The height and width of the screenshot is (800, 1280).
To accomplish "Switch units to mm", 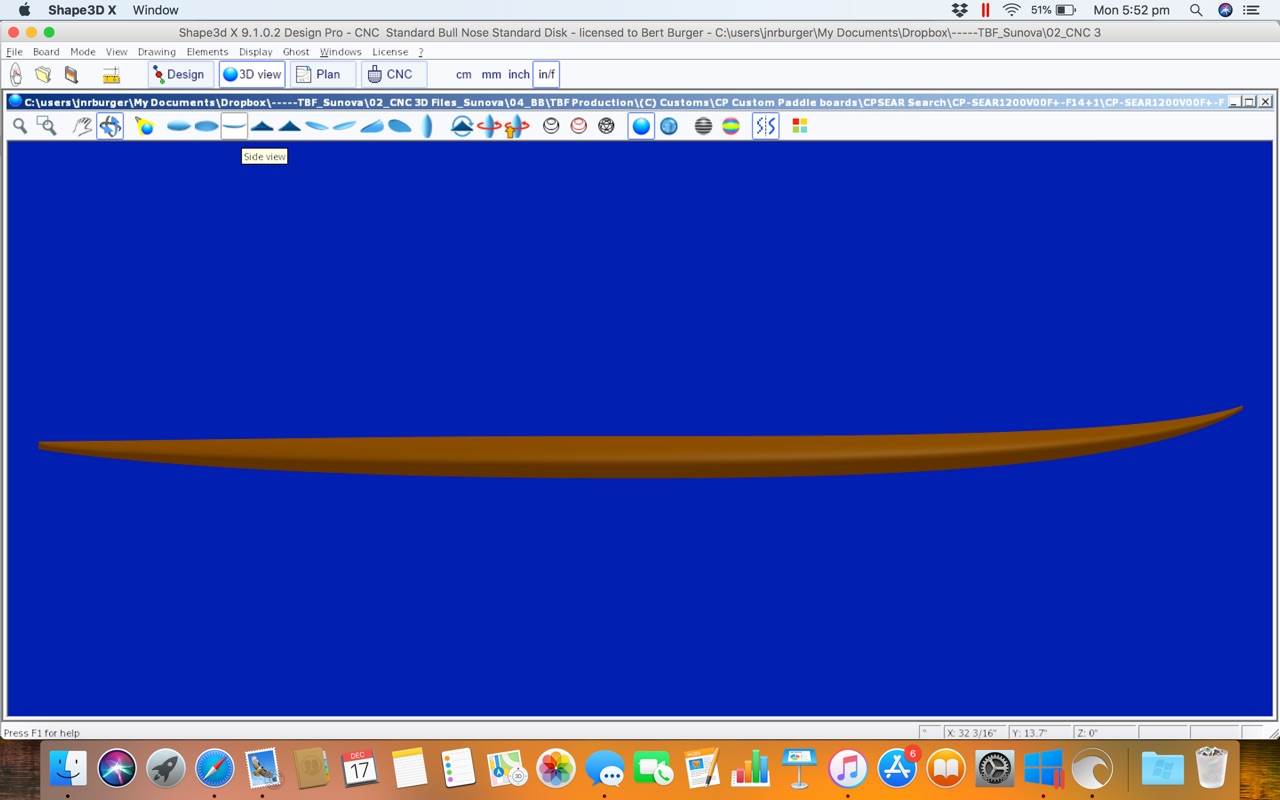I will (x=491, y=75).
